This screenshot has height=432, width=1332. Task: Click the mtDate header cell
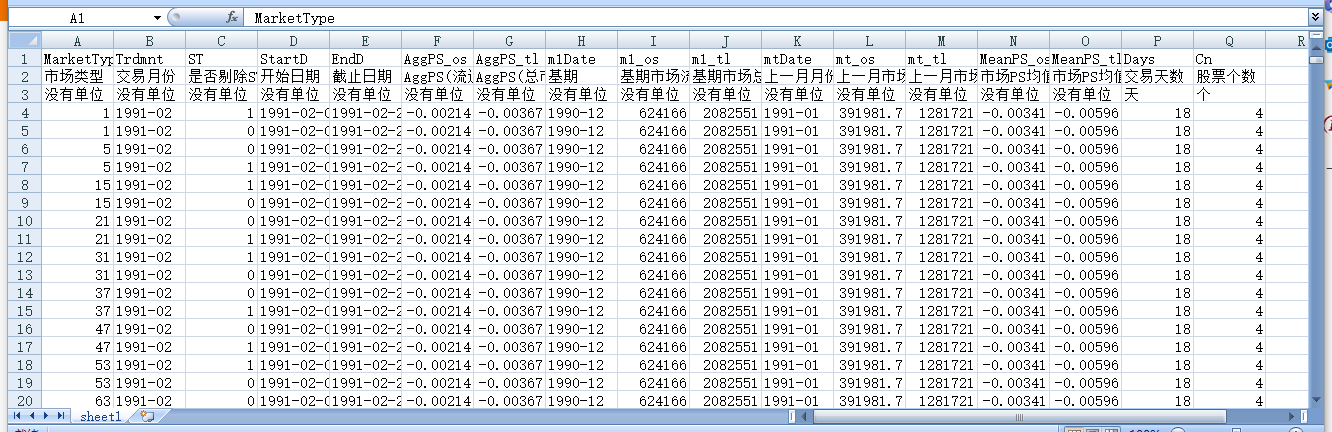tap(797, 59)
